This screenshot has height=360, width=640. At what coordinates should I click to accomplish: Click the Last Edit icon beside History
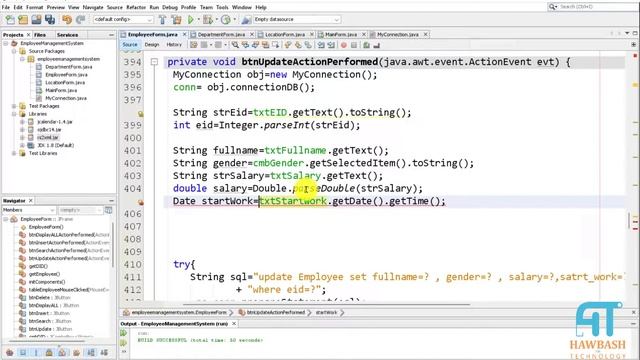pyautogui.click(x=193, y=45)
